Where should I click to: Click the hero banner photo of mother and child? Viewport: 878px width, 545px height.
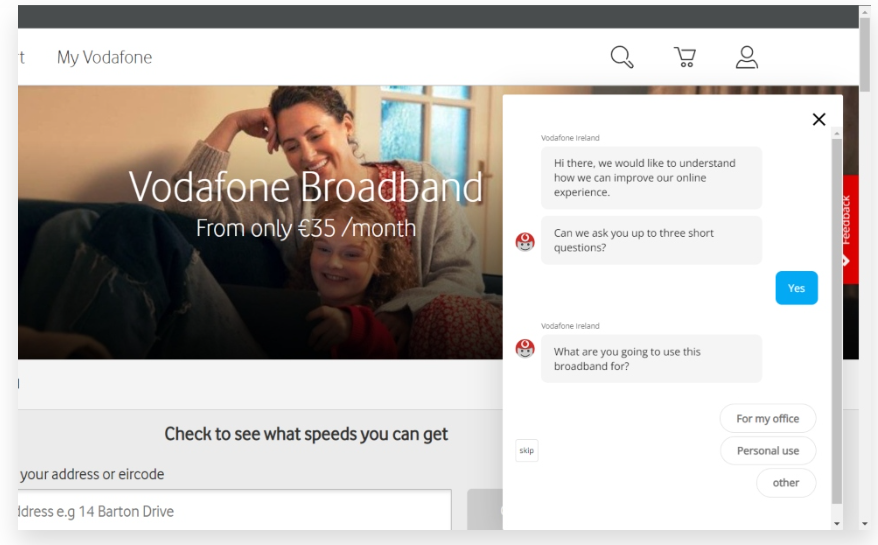tap(260, 222)
